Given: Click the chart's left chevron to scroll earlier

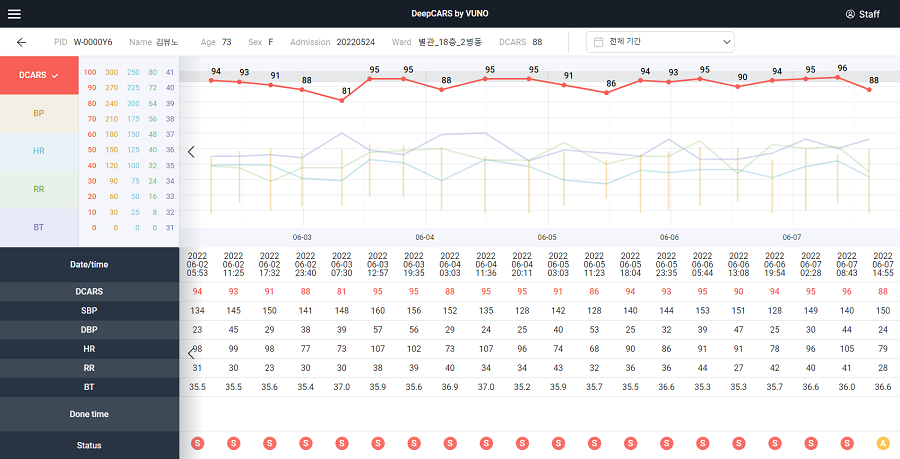Looking at the screenshot, I should click(191, 152).
